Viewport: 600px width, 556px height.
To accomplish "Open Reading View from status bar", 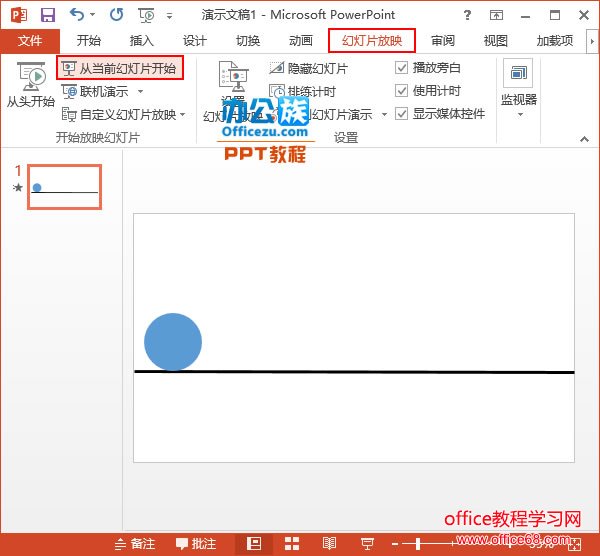I will (x=329, y=543).
